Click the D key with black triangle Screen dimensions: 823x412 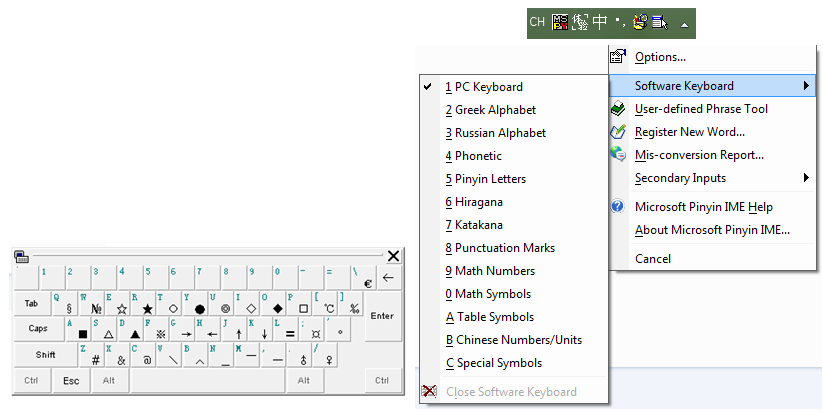click(130, 329)
